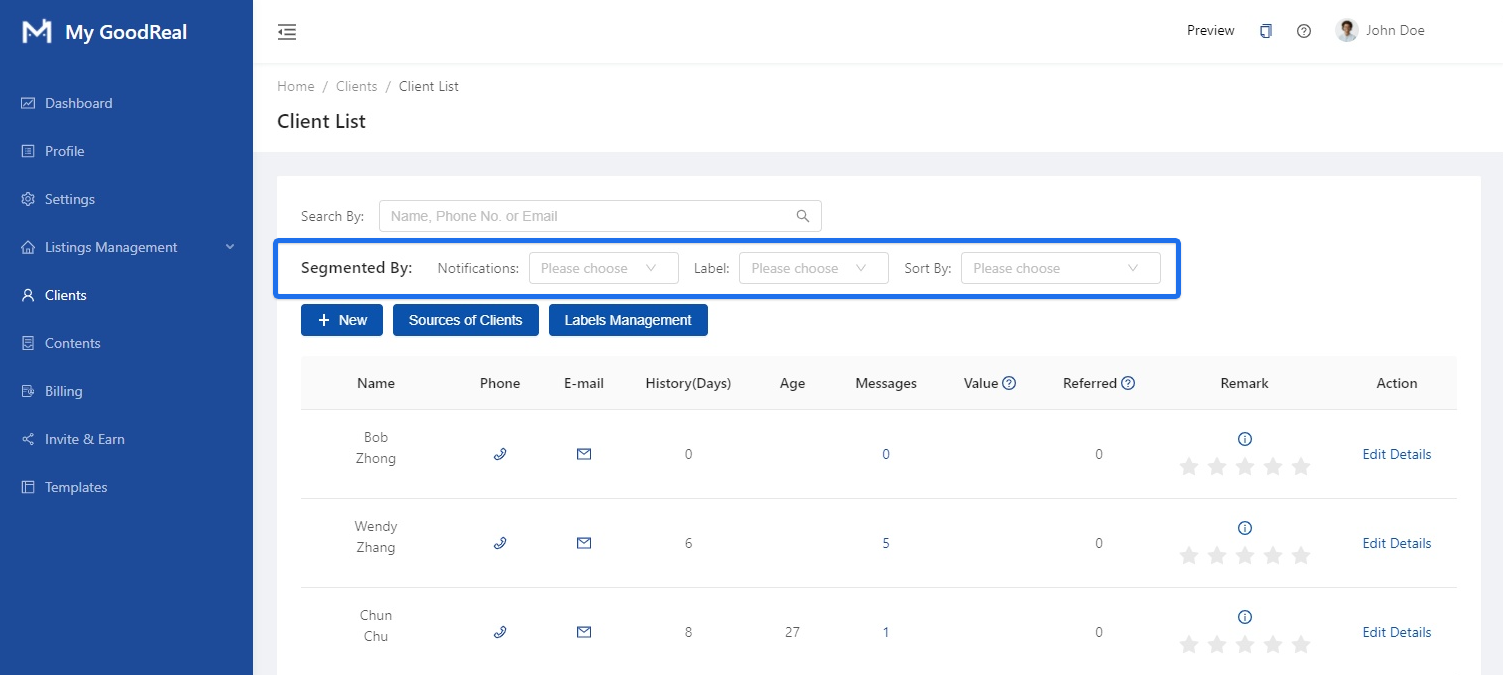Collapse the sidebar using the menu-fold icon
This screenshot has height=675, width=1503.
(x=287, y=32)
